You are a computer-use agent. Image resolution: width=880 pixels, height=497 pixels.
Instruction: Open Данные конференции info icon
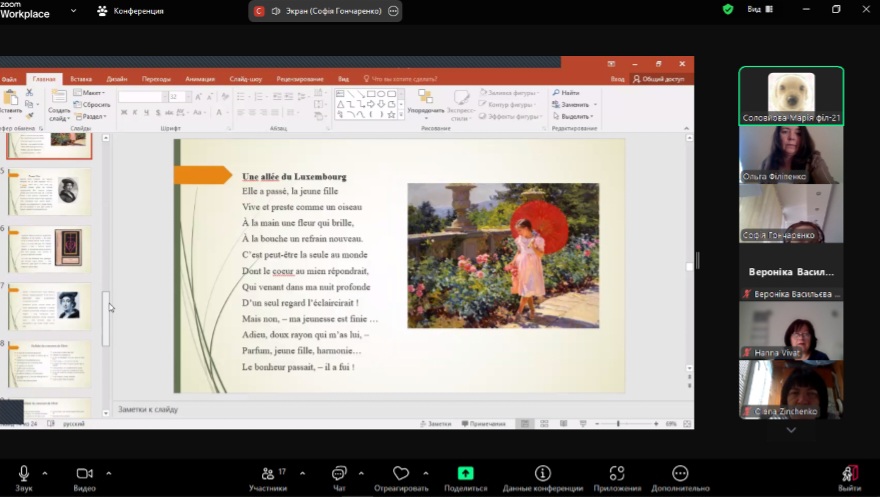click(x=543, y=473)
